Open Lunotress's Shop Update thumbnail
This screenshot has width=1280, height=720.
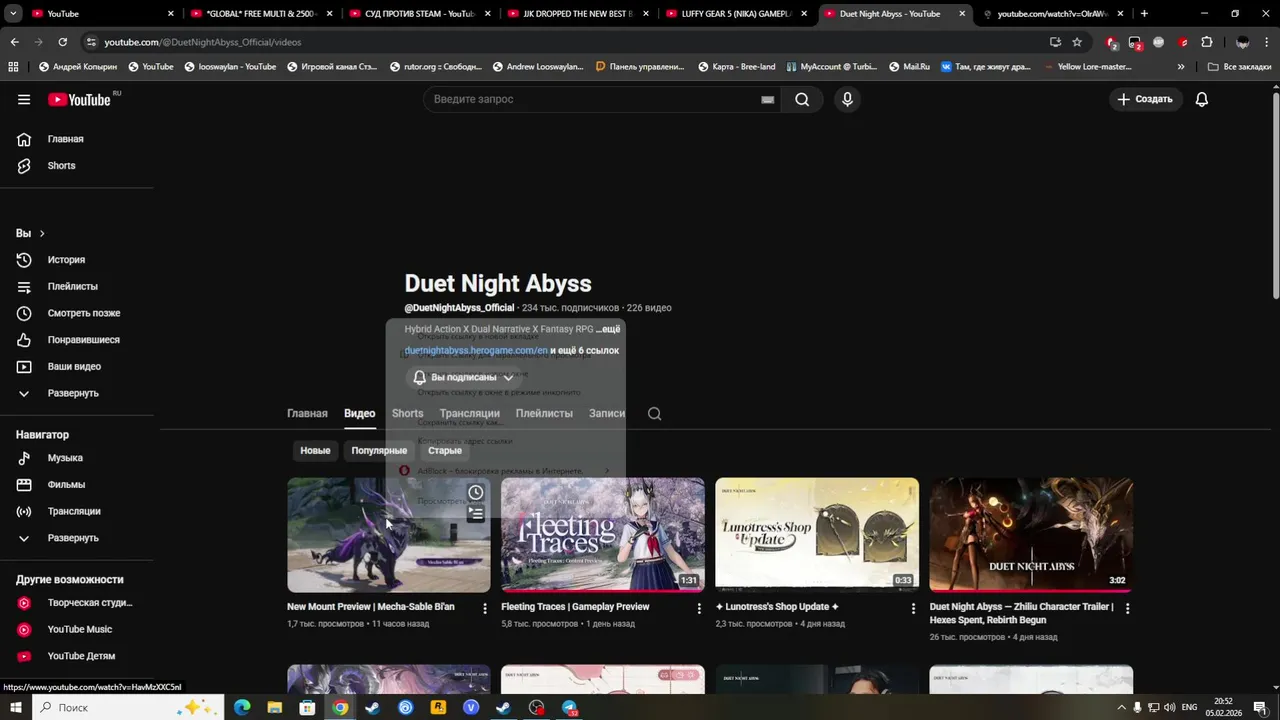817,535
